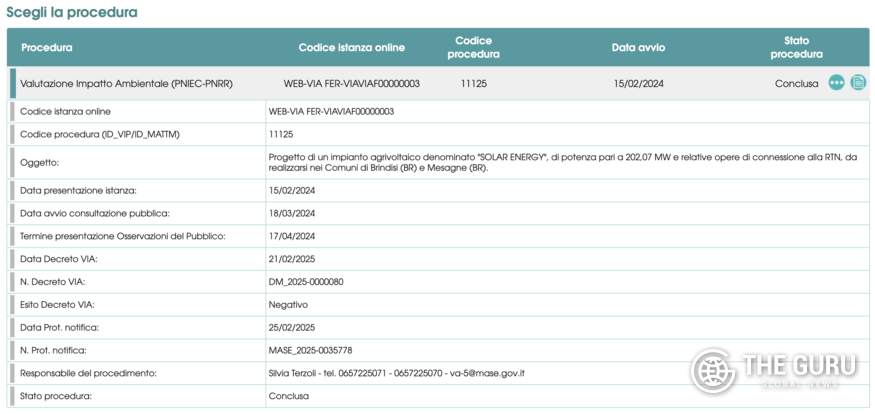Click the Scegli la procedura heading
Viewport: 875px width, 414px height.
coord(72,12)
